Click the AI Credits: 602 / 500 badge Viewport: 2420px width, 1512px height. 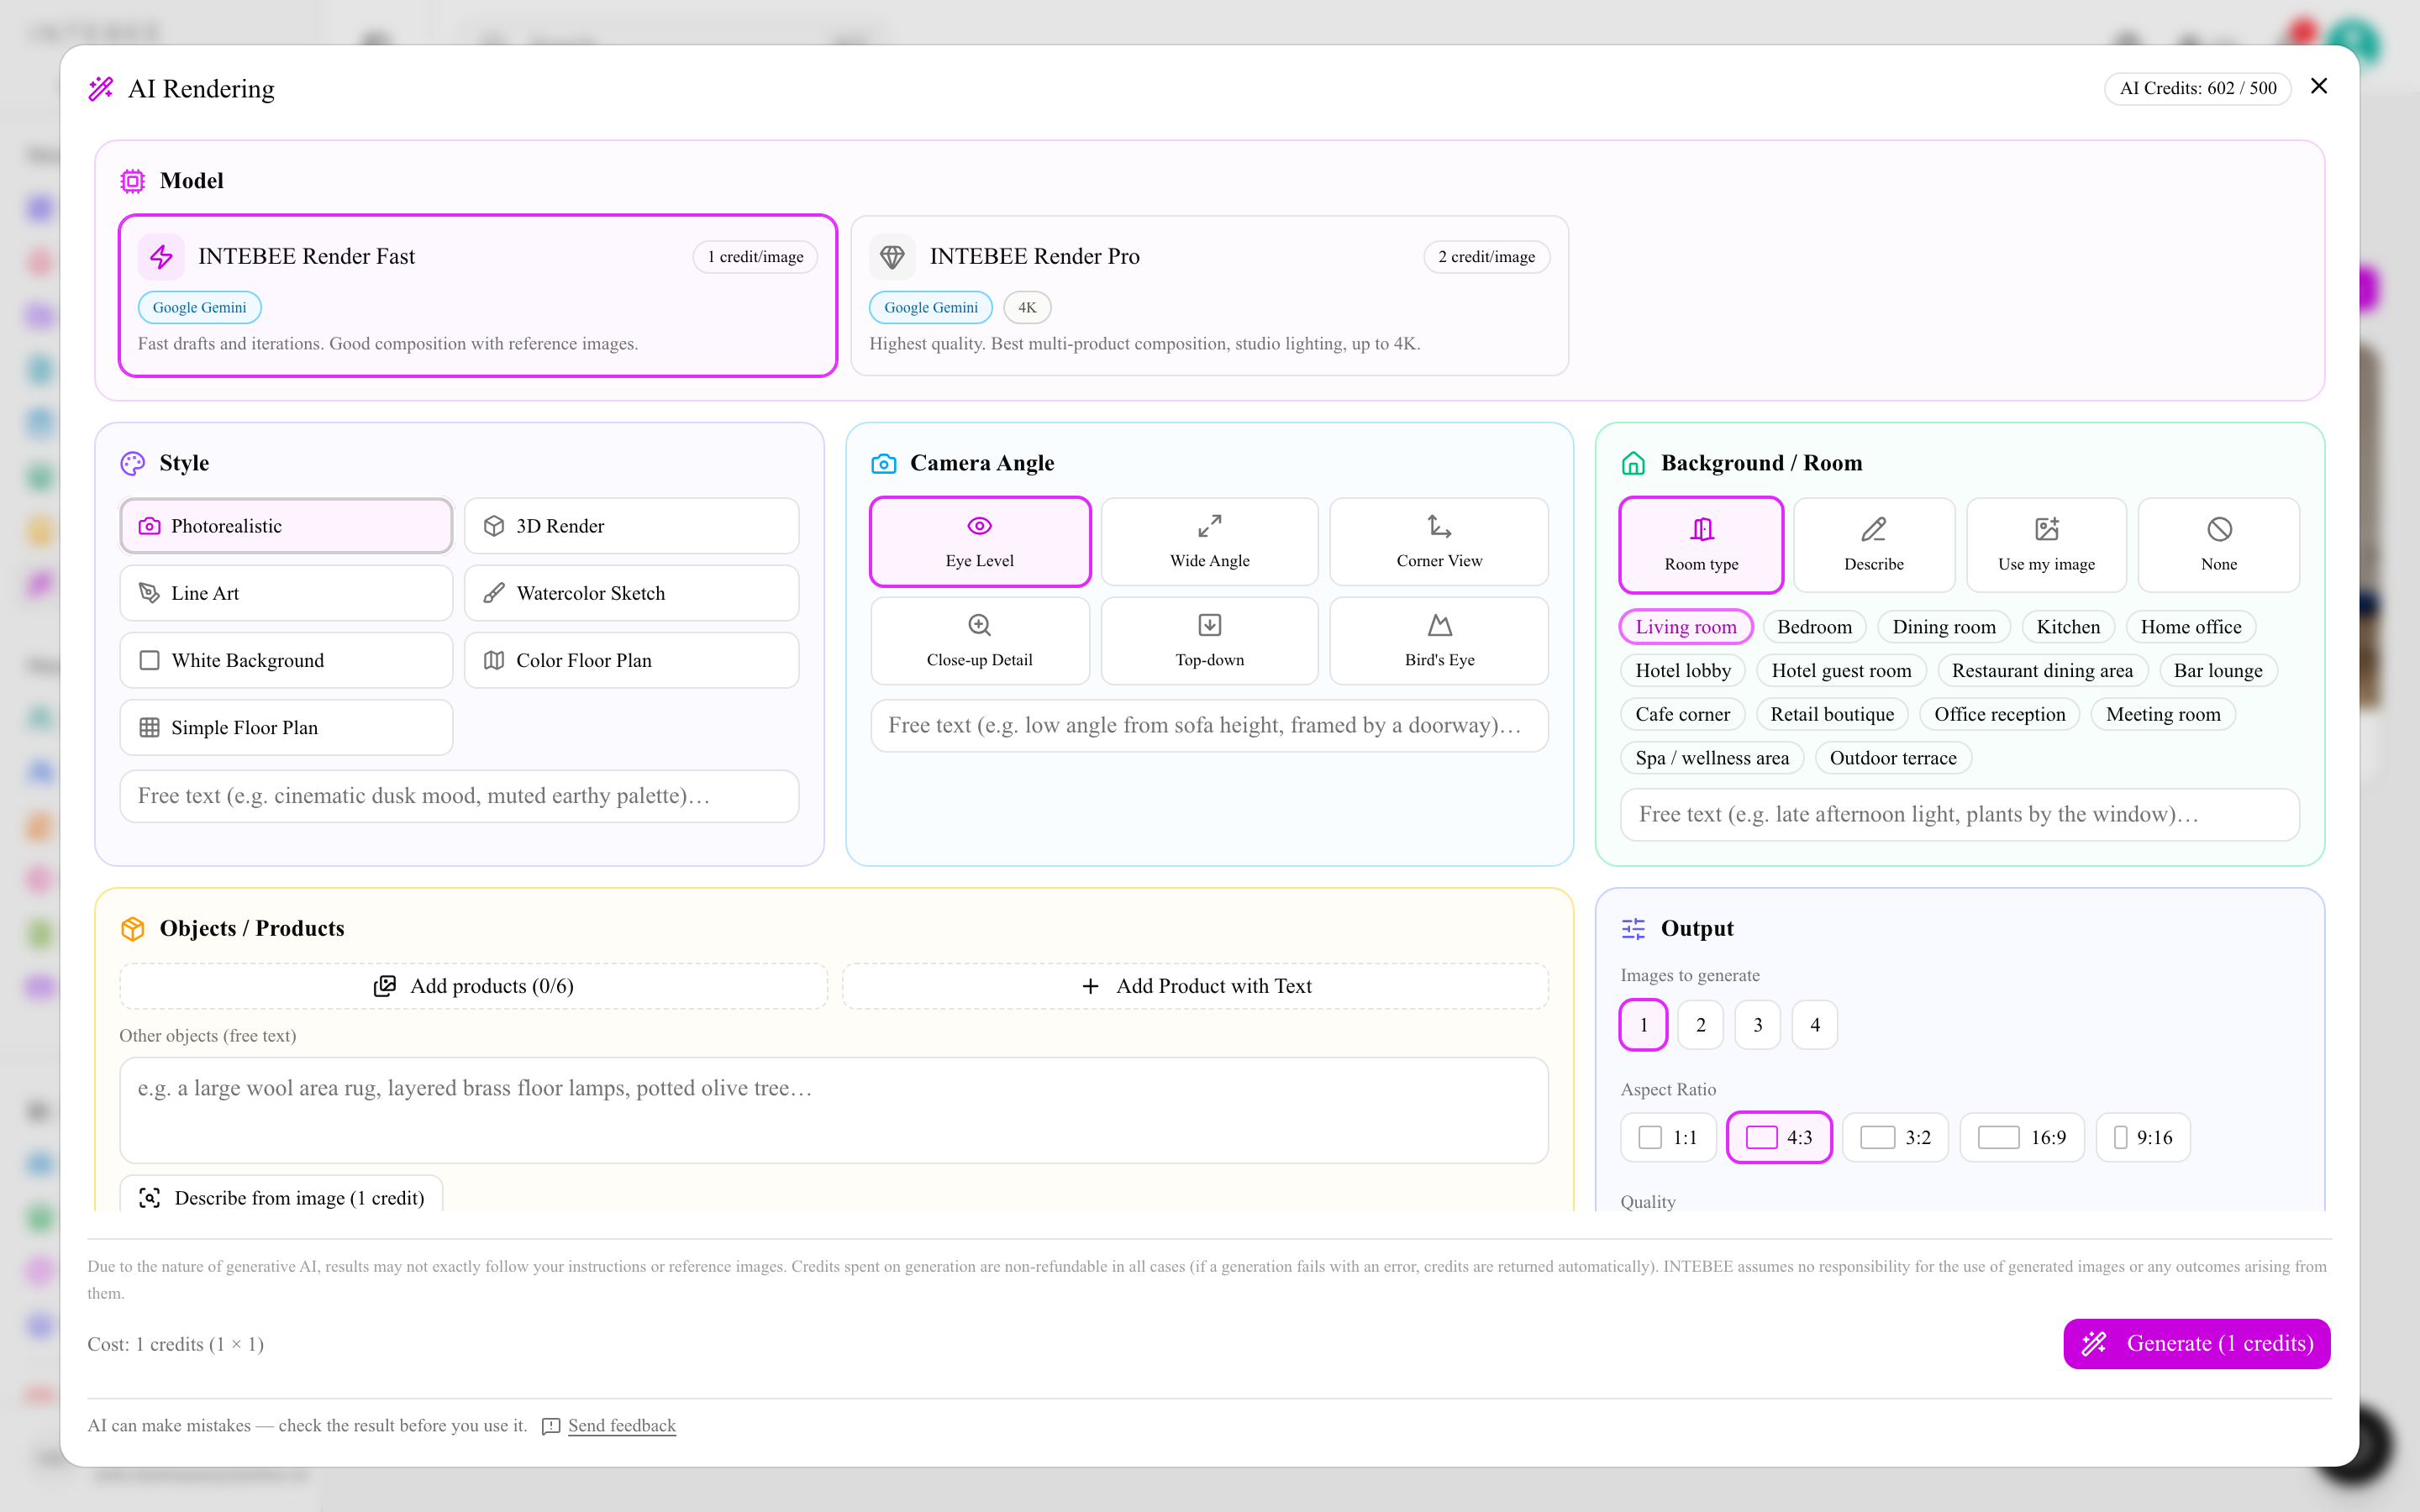[2198, 88]
